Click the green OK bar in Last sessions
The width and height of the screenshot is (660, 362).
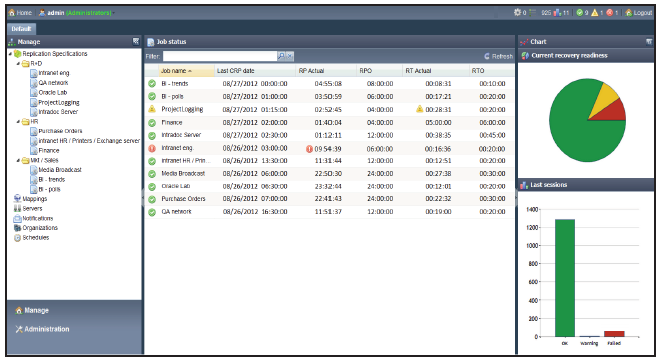[x=564, y=278]
